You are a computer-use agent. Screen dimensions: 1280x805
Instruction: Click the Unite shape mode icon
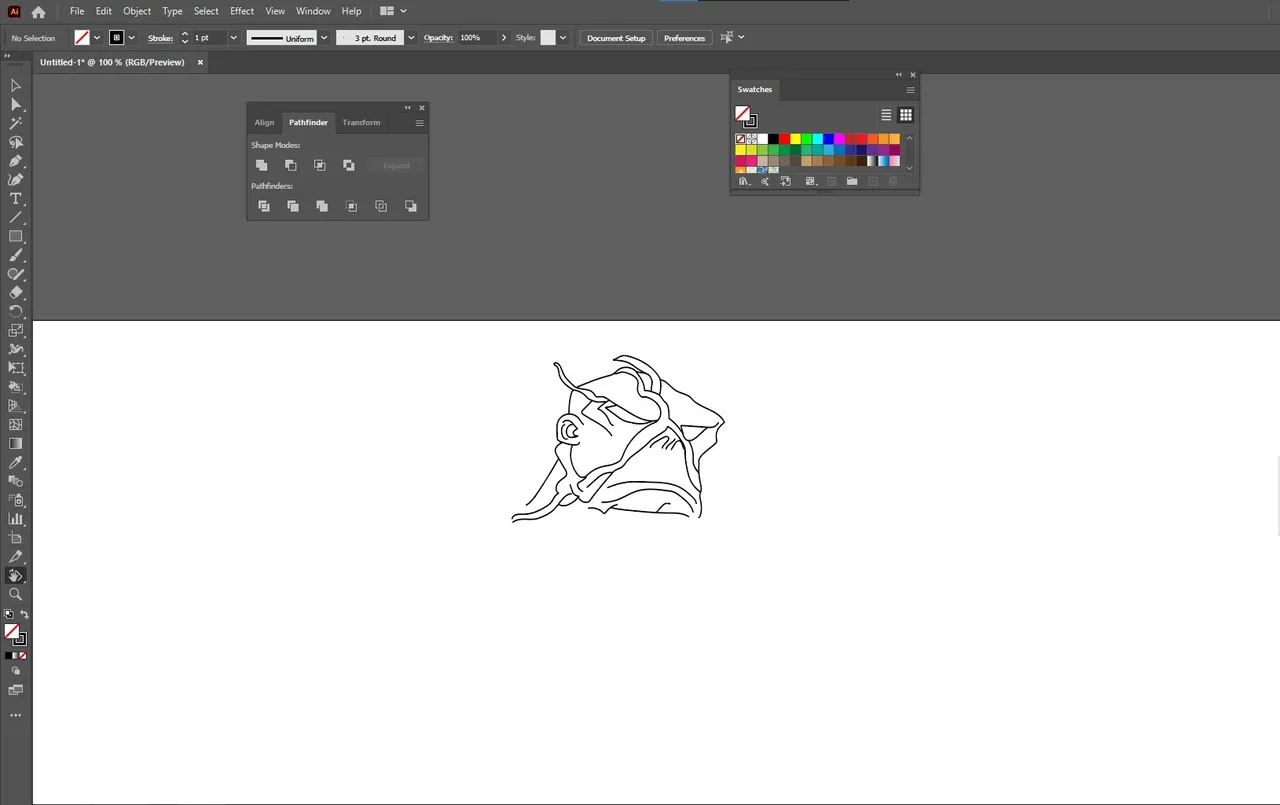tap(261, 165)
